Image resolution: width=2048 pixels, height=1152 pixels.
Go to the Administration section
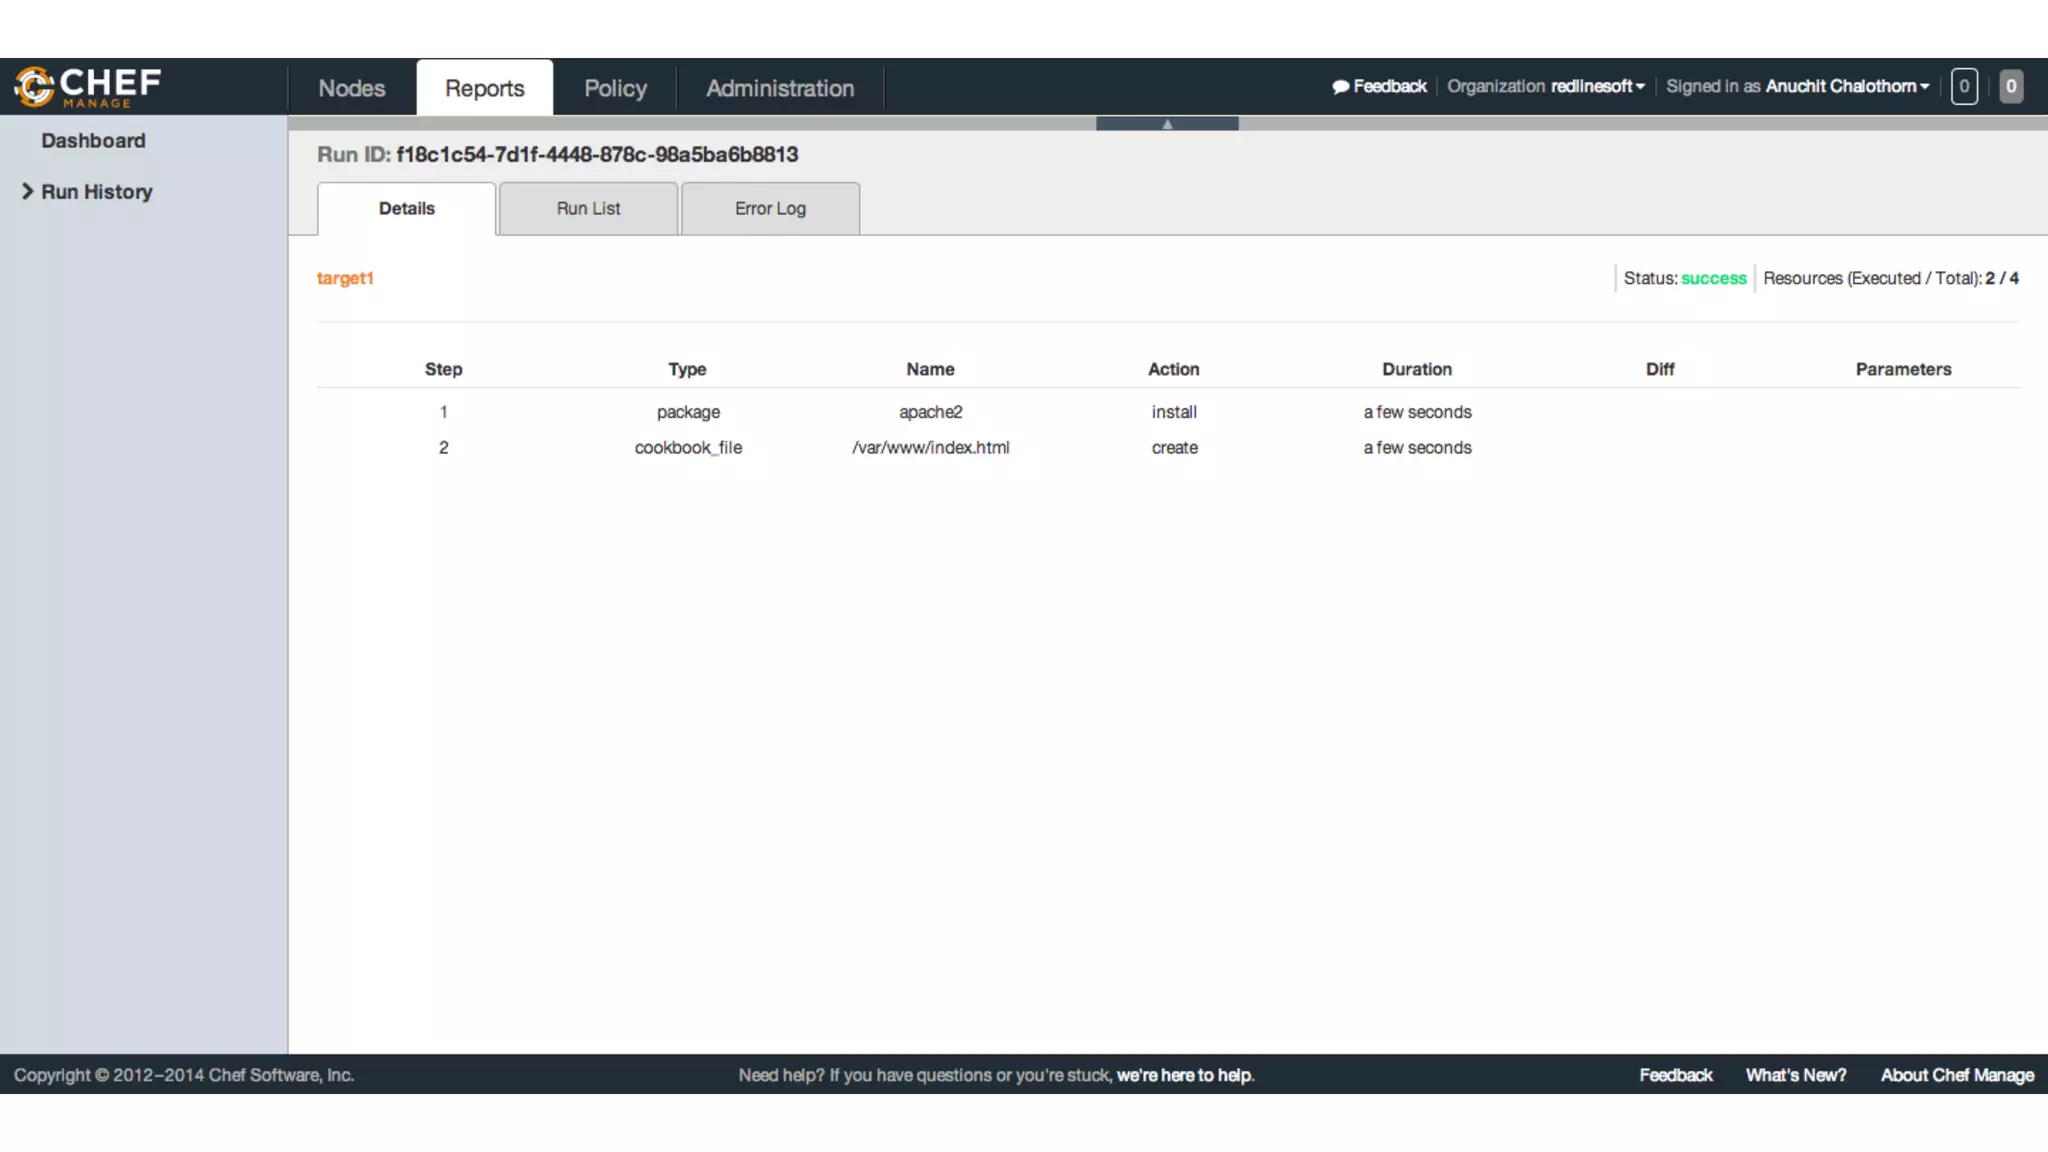780,88
